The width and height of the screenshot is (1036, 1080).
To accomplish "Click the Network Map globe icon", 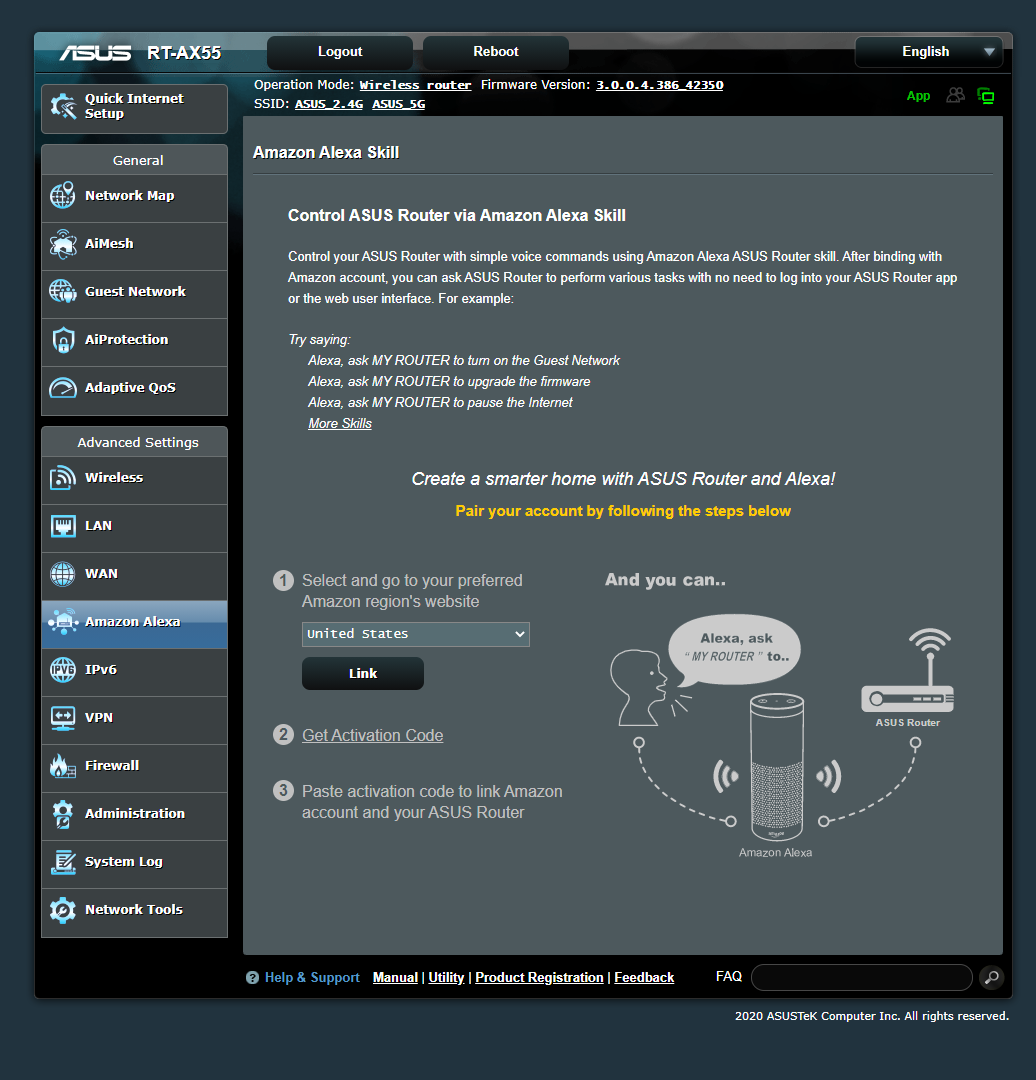I will coord(63,196).
